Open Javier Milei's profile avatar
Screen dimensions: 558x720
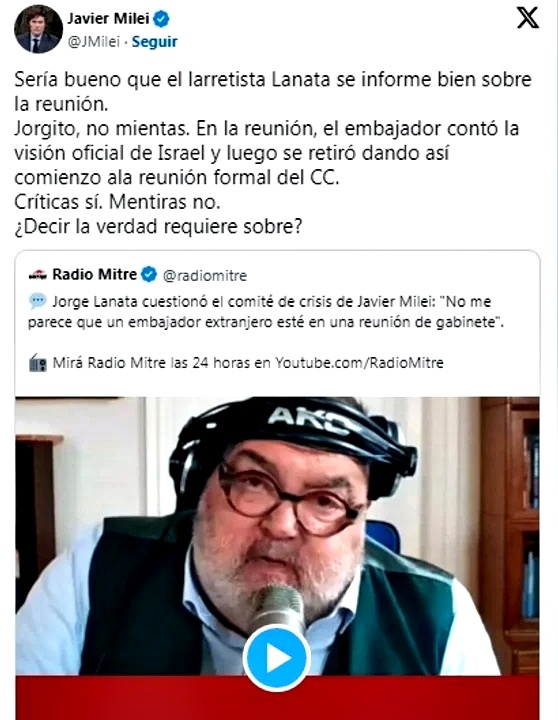[39, 29]
